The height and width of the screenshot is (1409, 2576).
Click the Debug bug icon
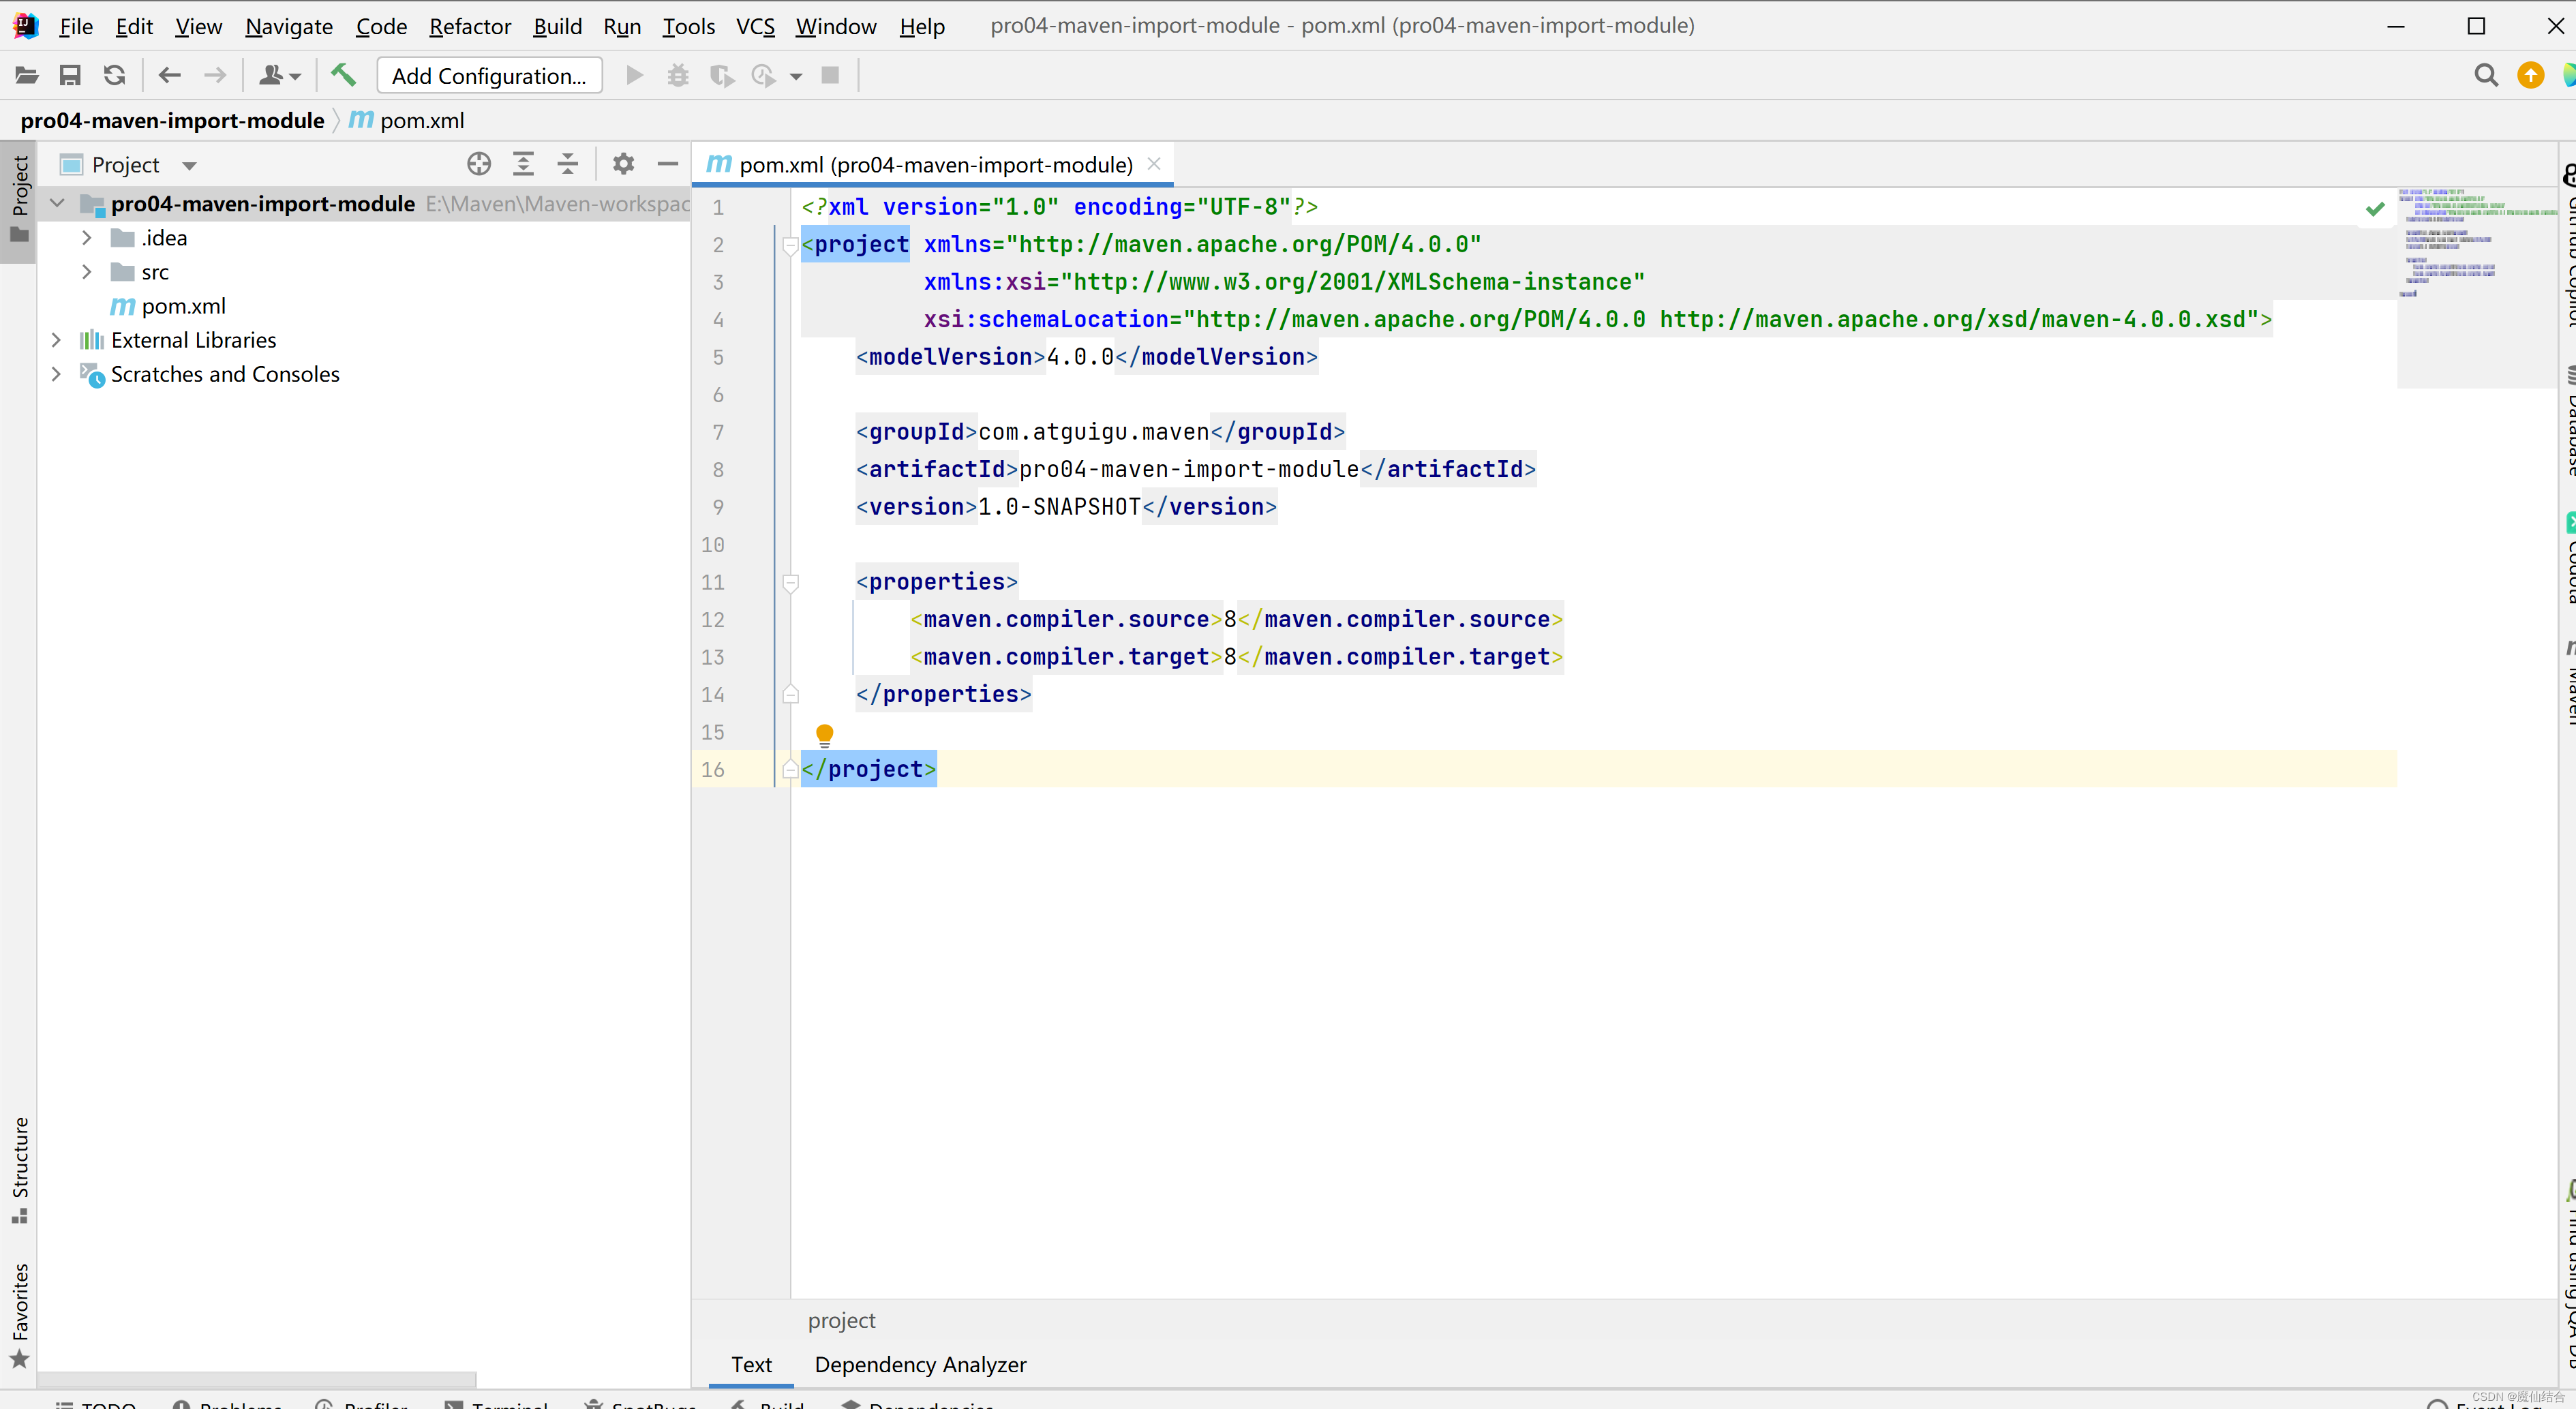click(678, 76)
